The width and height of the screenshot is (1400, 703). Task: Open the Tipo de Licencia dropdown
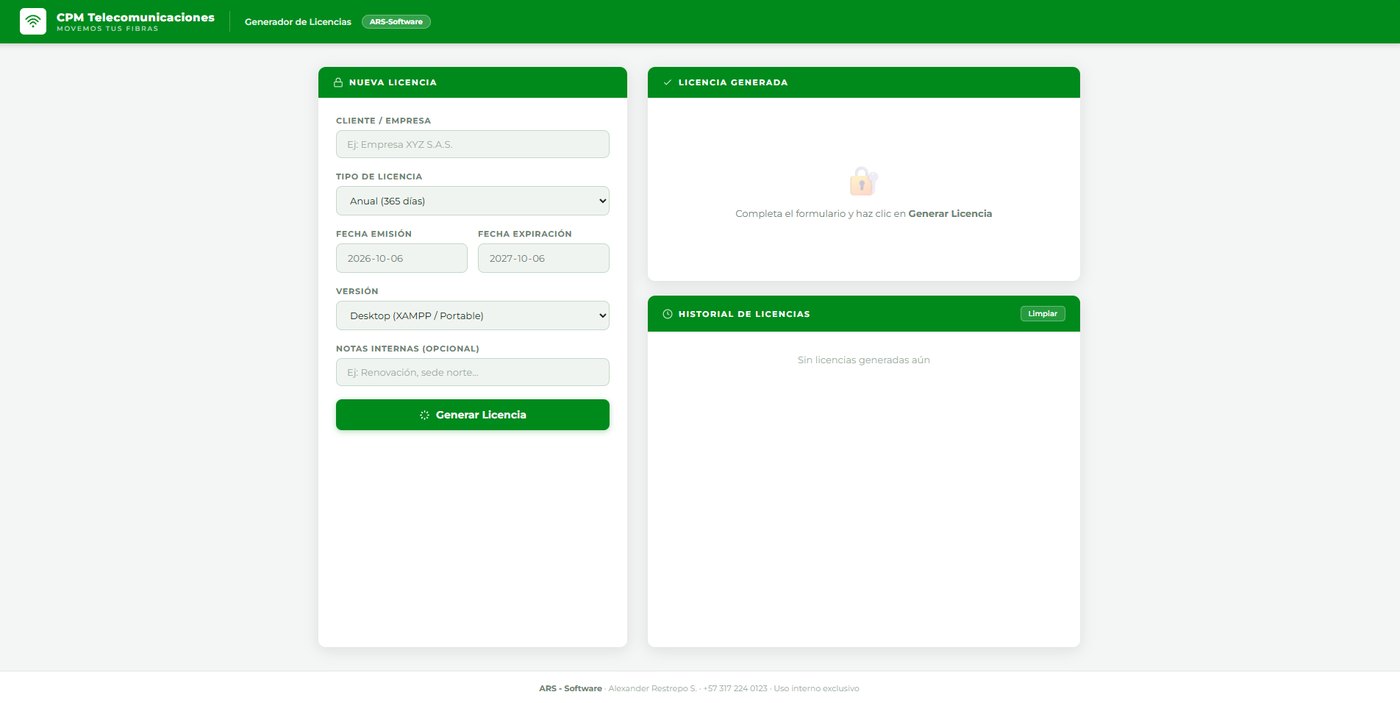pyautogui.click(x=472, y=201)
